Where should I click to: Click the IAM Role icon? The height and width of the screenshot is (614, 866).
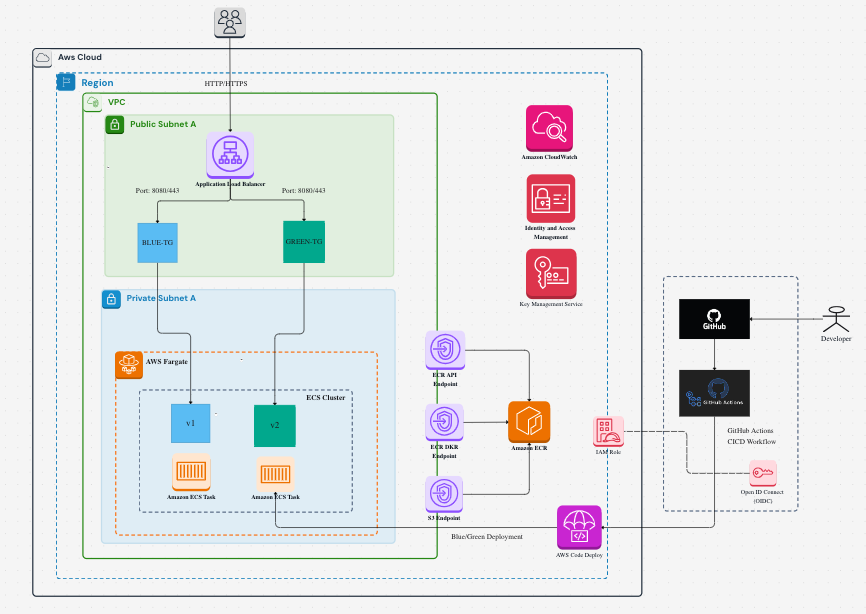[x=608, y=432]
